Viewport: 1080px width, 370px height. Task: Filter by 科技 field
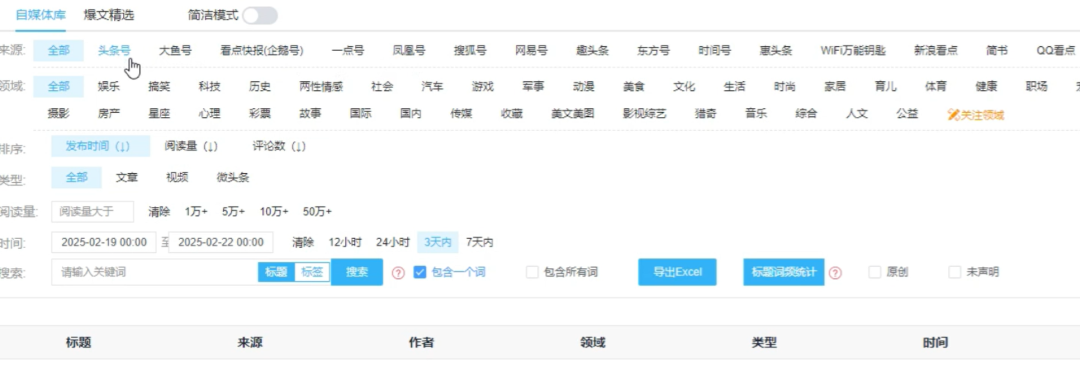coord(209,86)
